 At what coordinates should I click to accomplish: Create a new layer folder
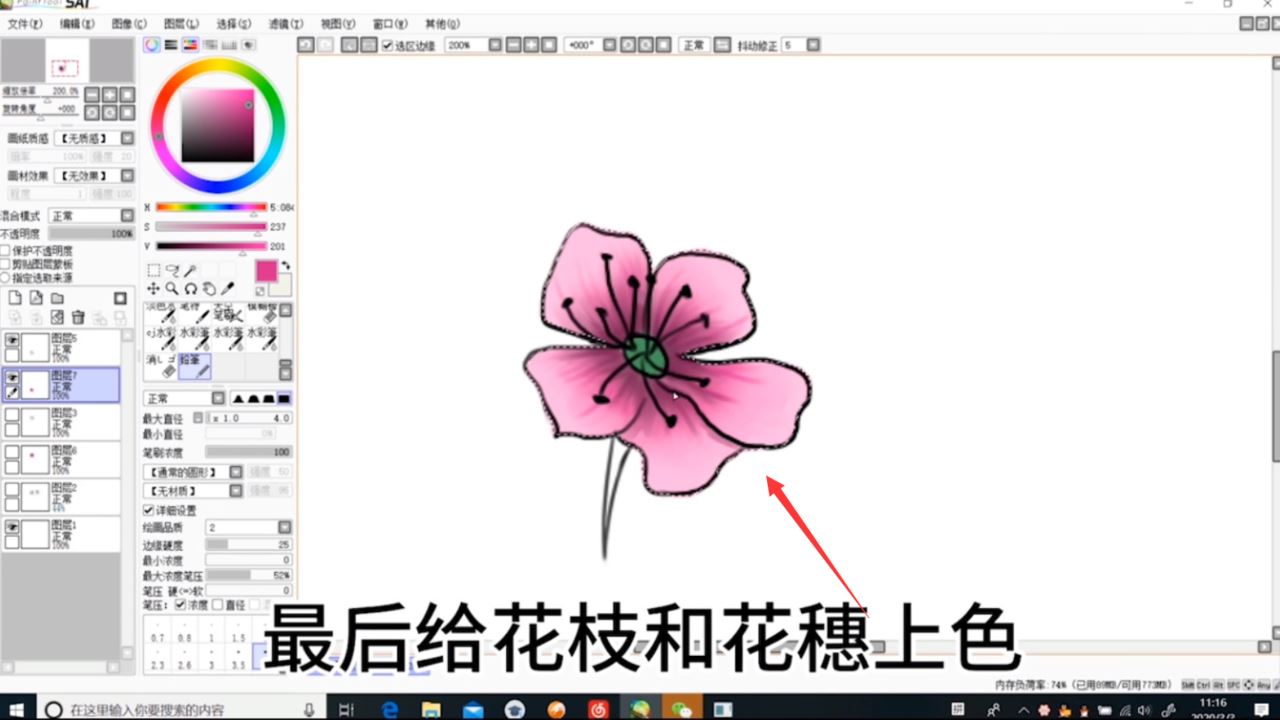[57, 298]
